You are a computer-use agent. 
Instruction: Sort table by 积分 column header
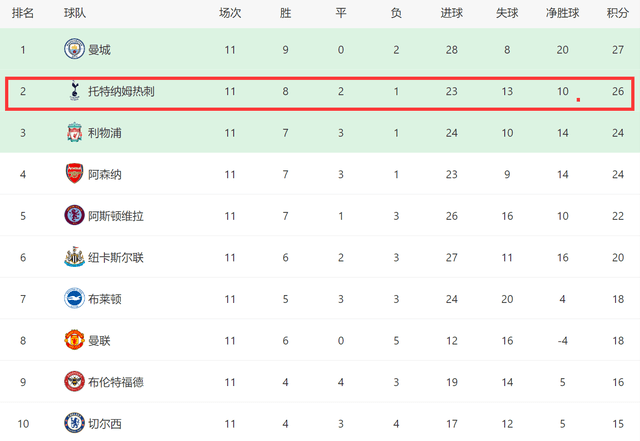(618, 13)
